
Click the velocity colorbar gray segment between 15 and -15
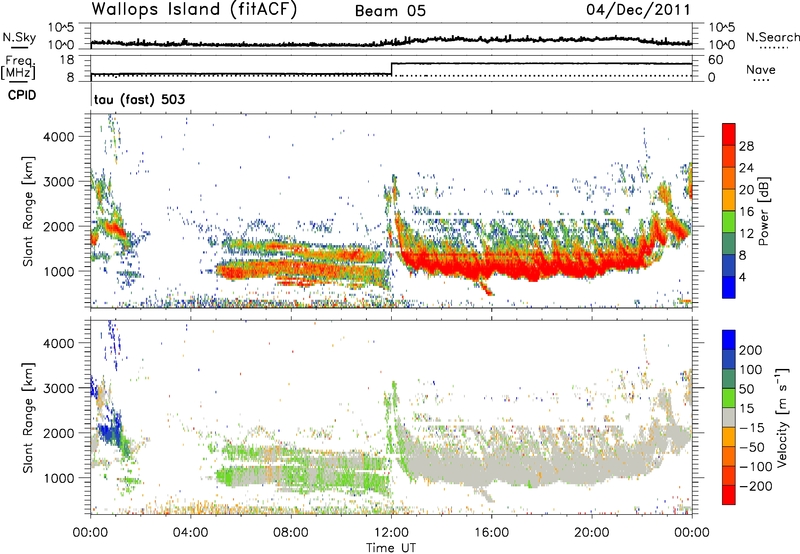click(x=729, y=418)
